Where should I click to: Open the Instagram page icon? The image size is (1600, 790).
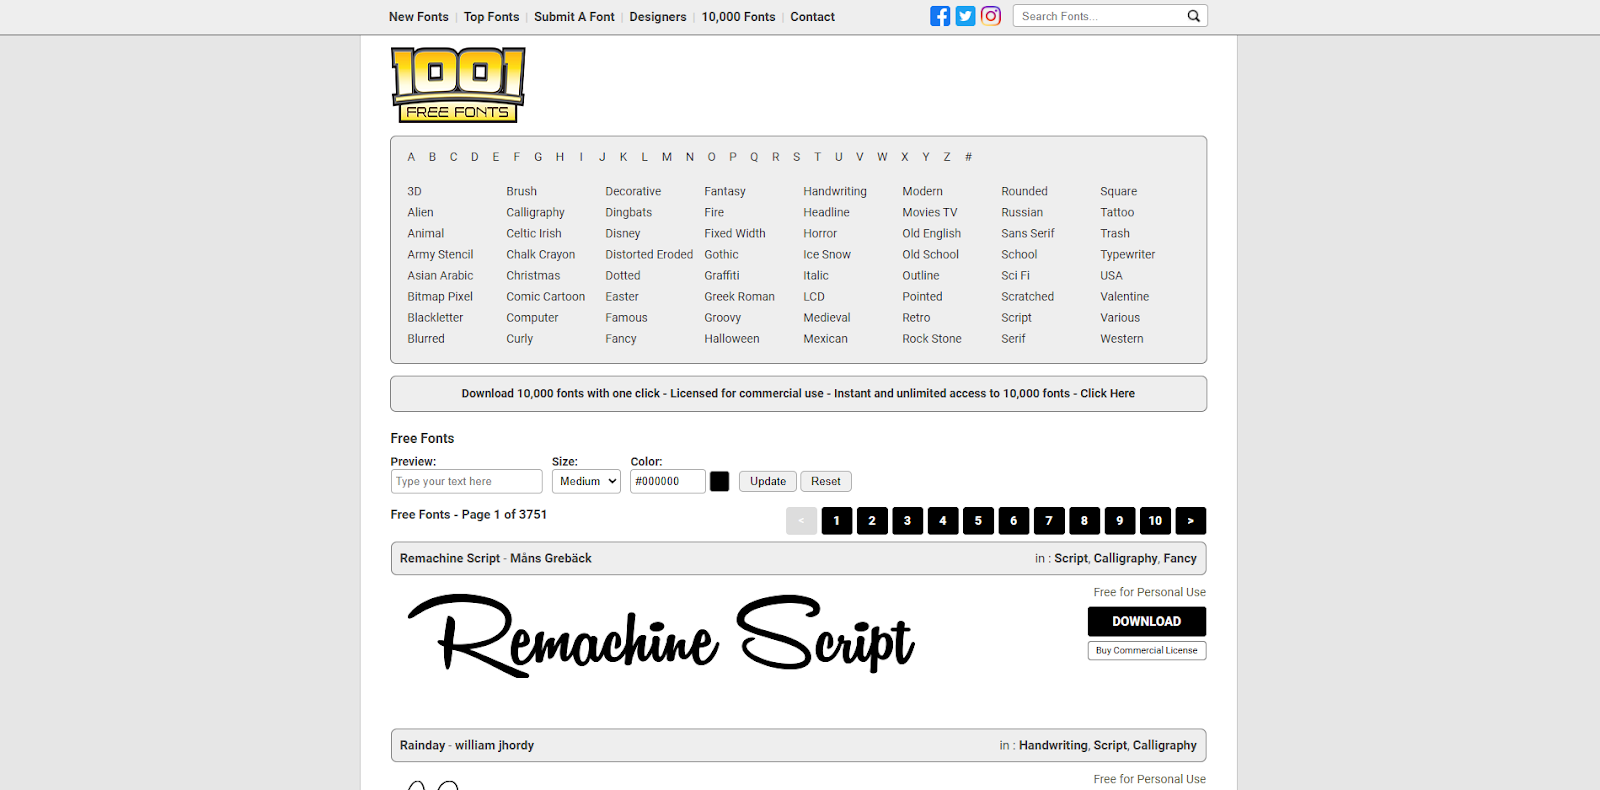coord(991,16)
